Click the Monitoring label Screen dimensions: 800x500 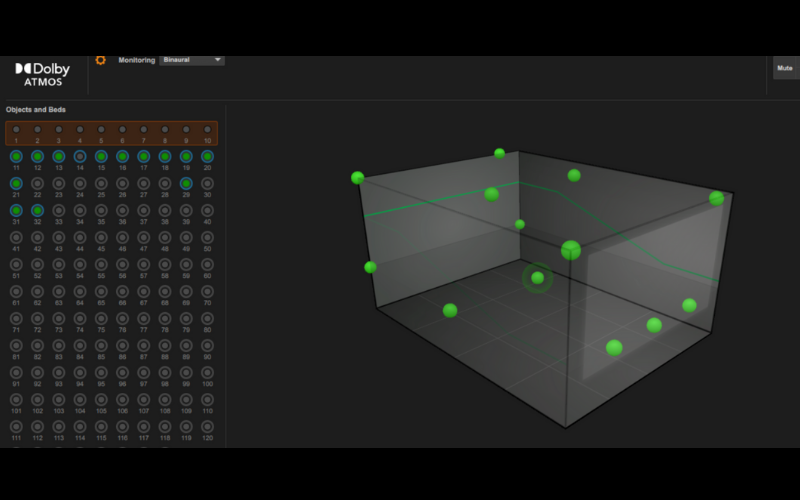136,60
